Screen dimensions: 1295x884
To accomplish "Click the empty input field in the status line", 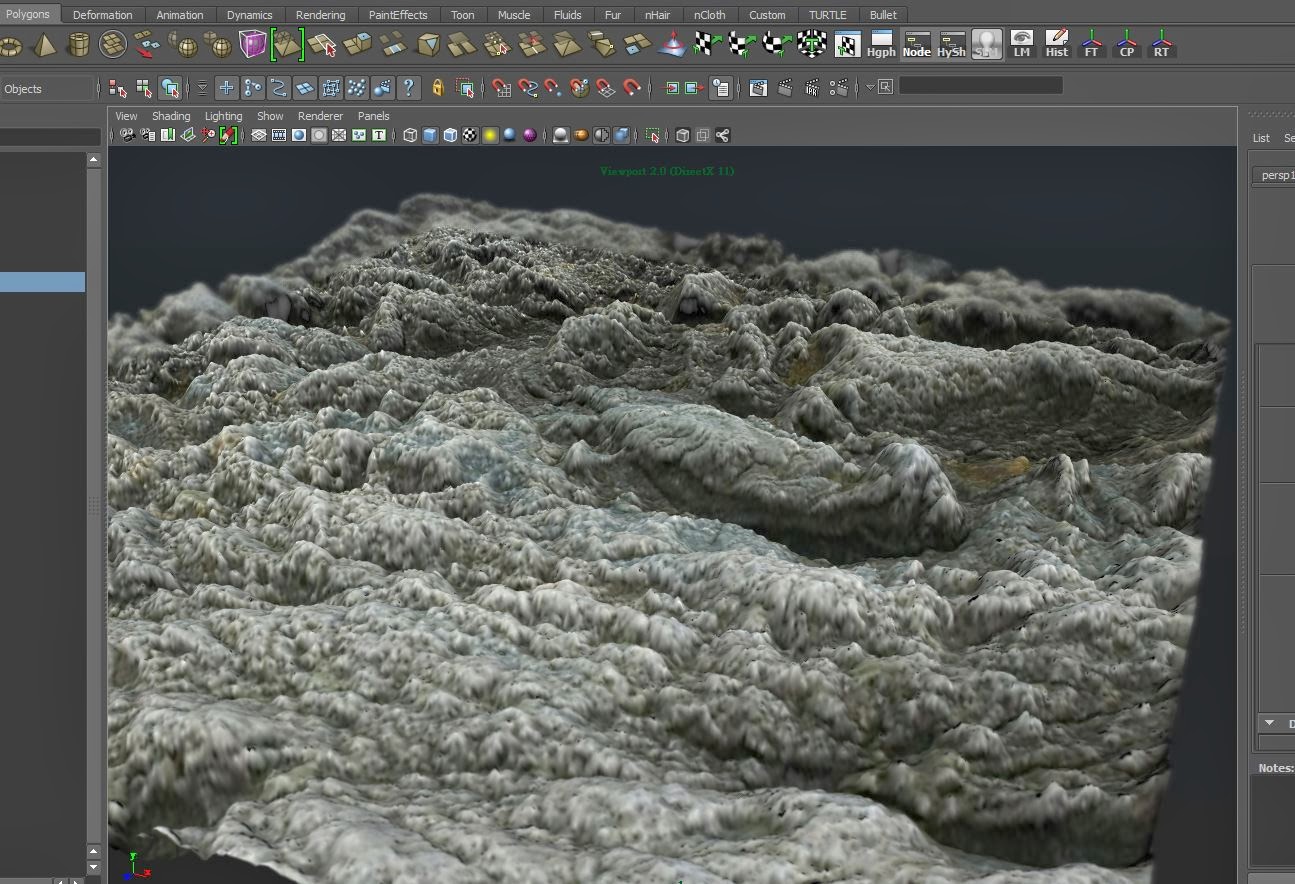I will click(x=980, y=87).
